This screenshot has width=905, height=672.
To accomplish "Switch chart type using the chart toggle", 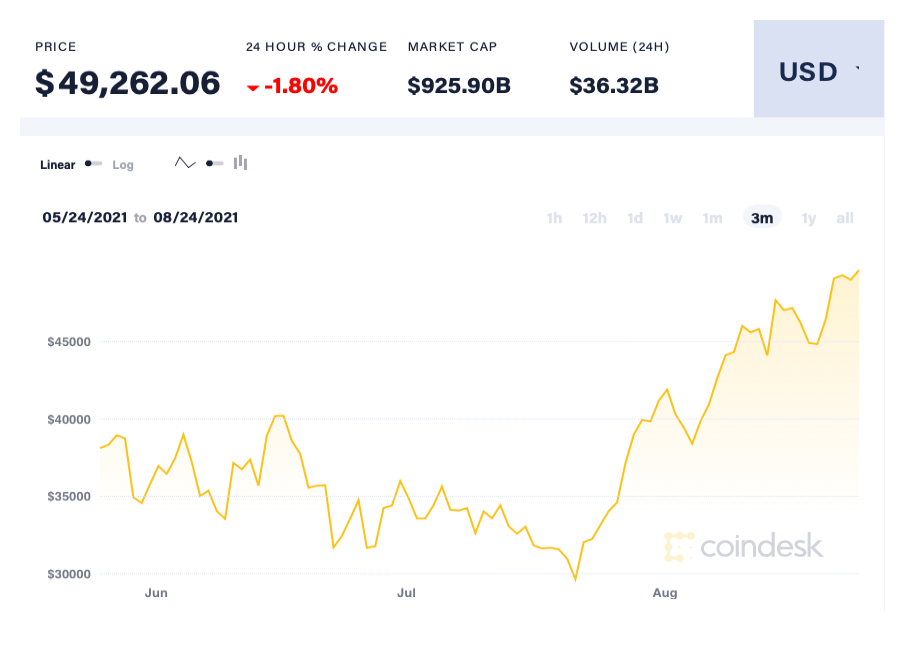I will [213, 163].
